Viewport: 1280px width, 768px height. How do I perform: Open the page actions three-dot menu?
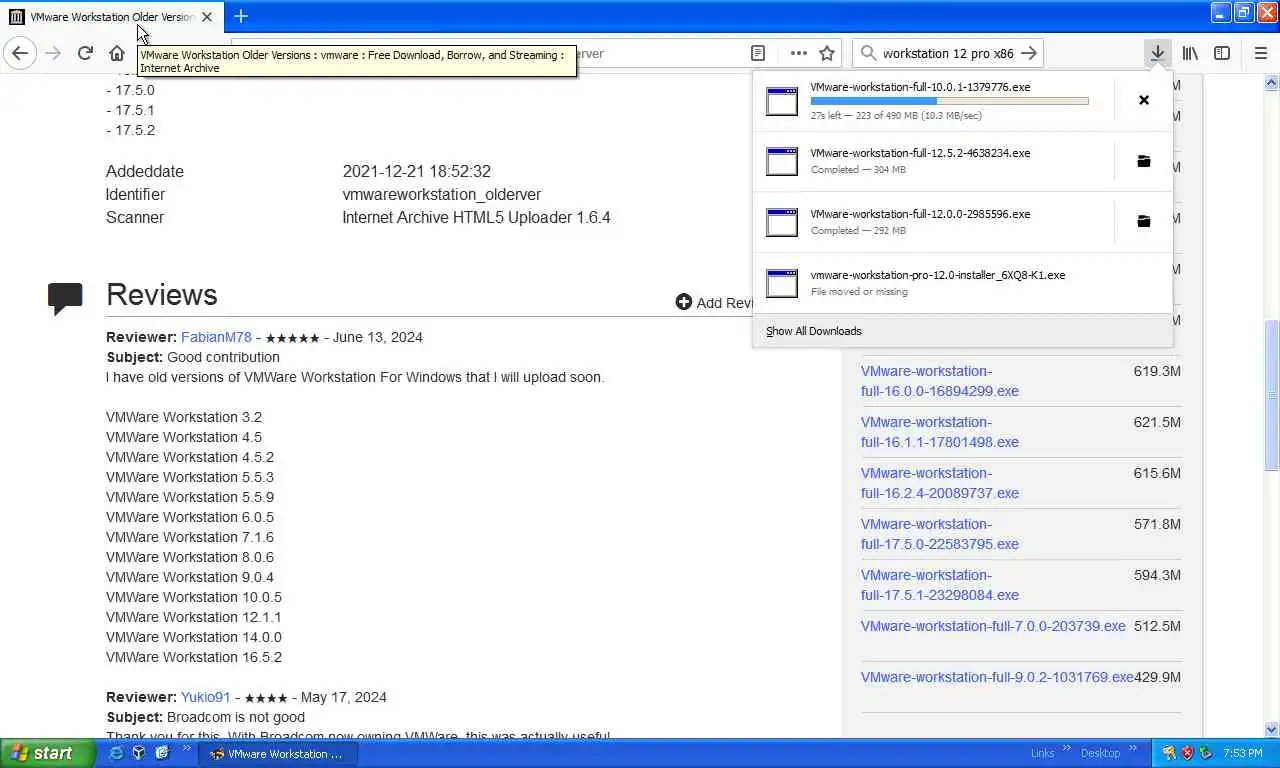[x=798, y=53]
